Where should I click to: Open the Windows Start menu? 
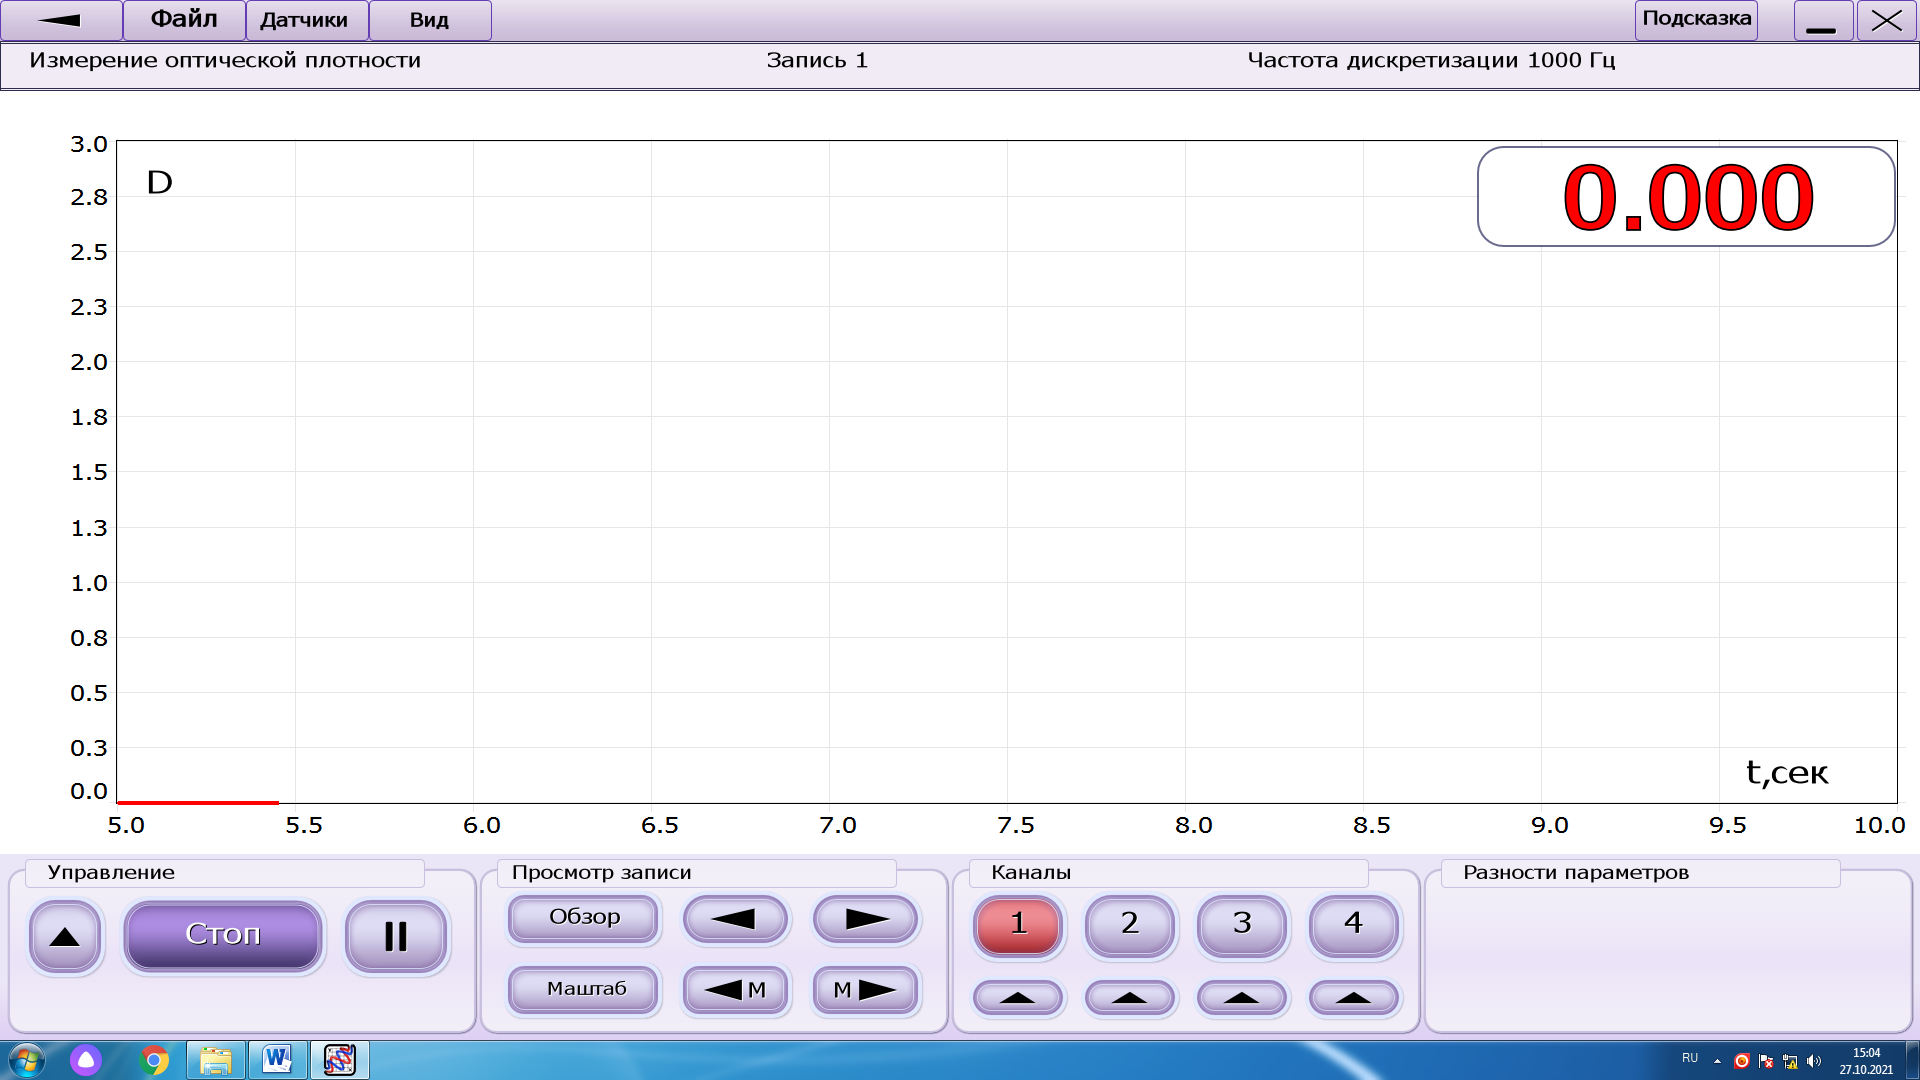click(27, 1060)
